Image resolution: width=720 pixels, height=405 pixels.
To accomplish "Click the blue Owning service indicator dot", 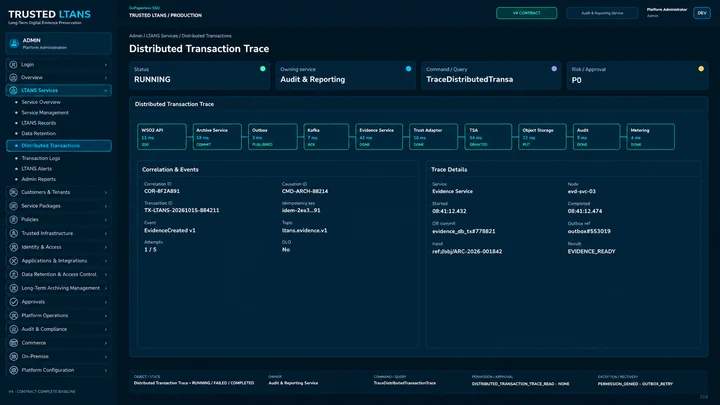I will 408,69.
